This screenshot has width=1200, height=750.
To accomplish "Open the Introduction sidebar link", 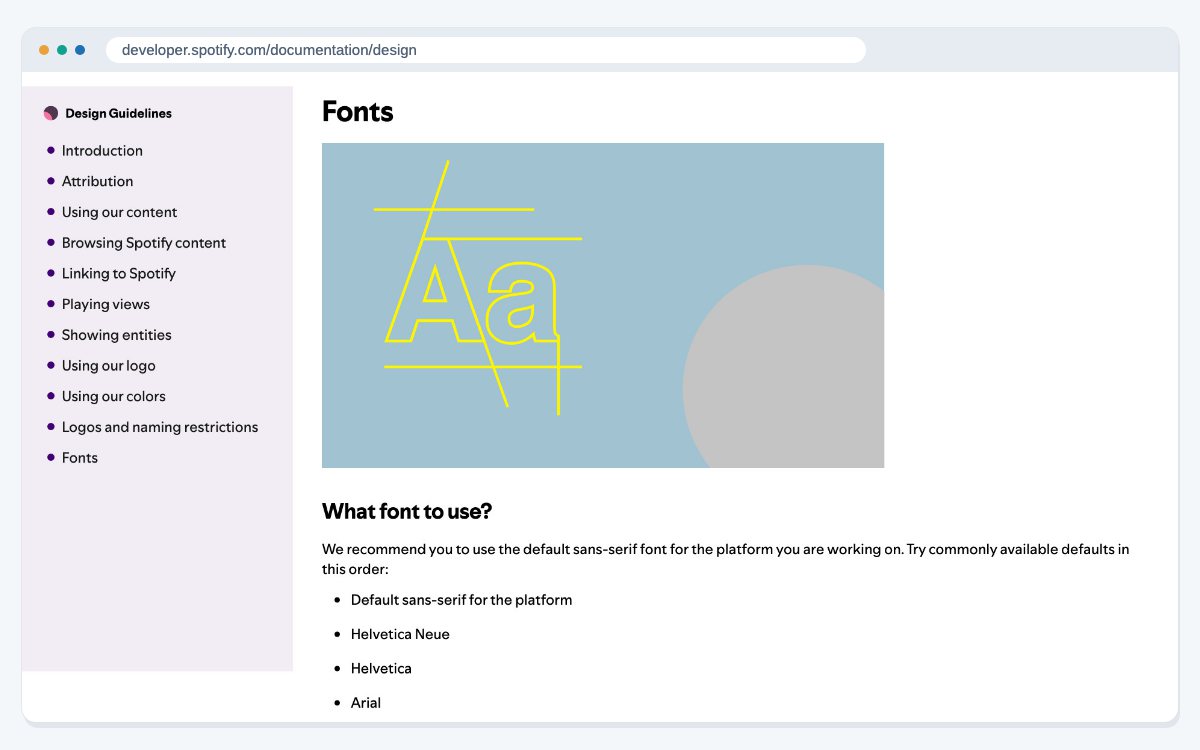I will [102, 151].
